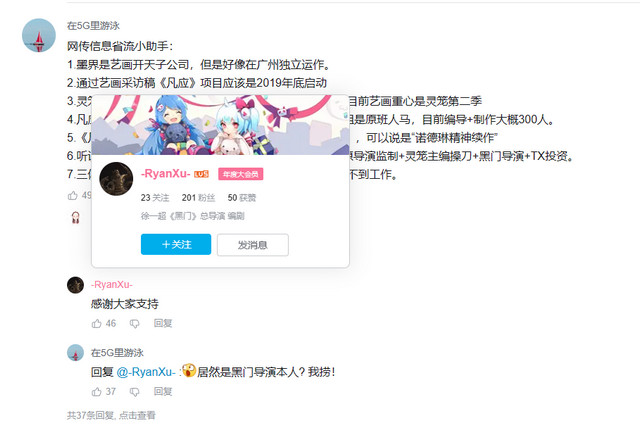View the 23 关注 following count

pos(155,198)
